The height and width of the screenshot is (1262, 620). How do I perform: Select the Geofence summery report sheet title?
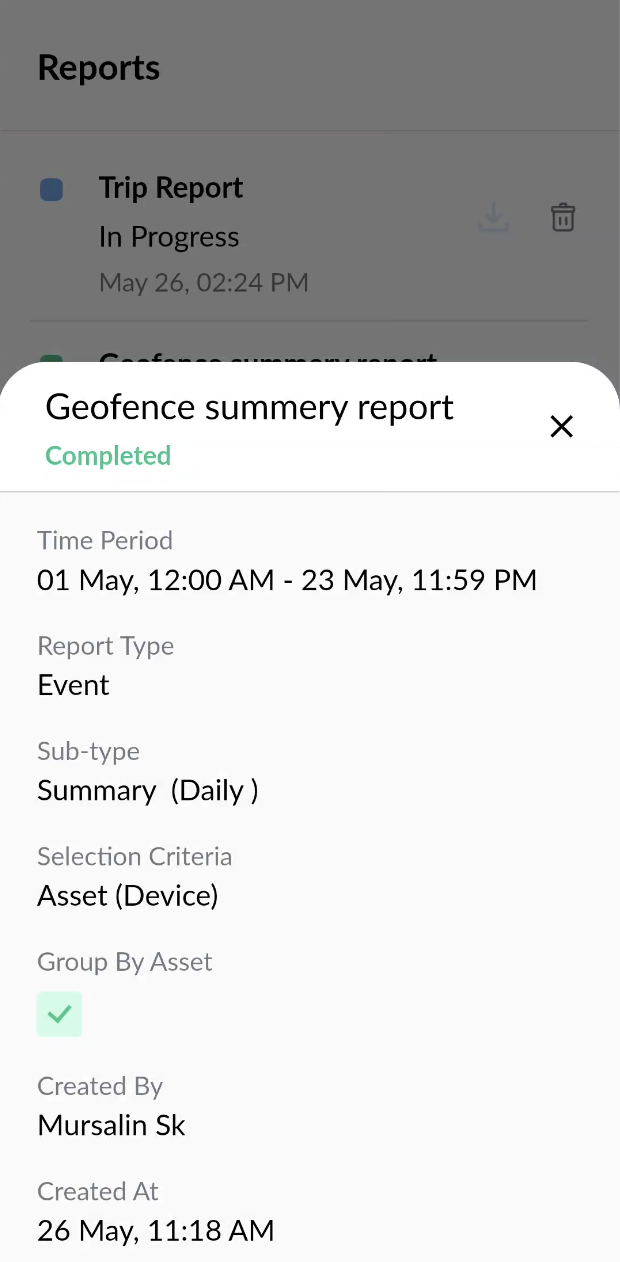[250, 407]
